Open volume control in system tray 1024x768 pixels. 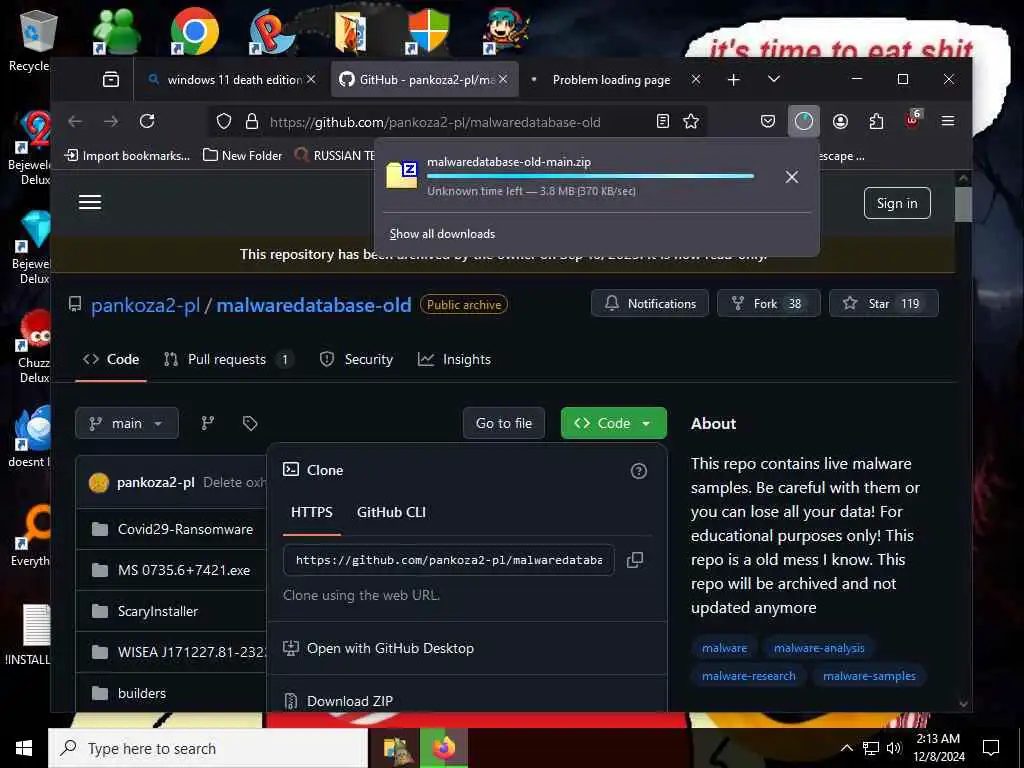[x=894, y=748]
